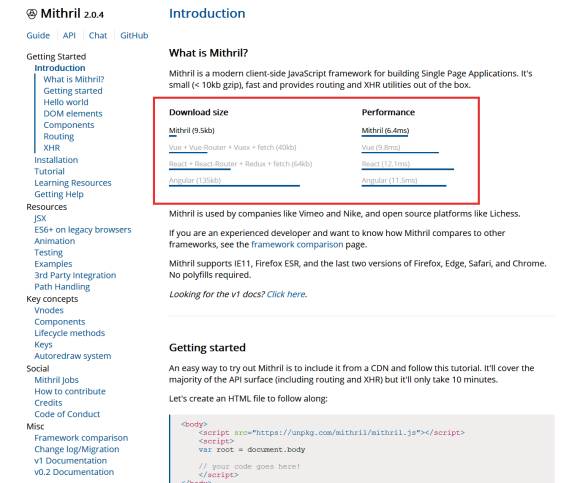Open Change log/Migration page
The height and width of the screenshot is (483, 580).
(77, 449)
